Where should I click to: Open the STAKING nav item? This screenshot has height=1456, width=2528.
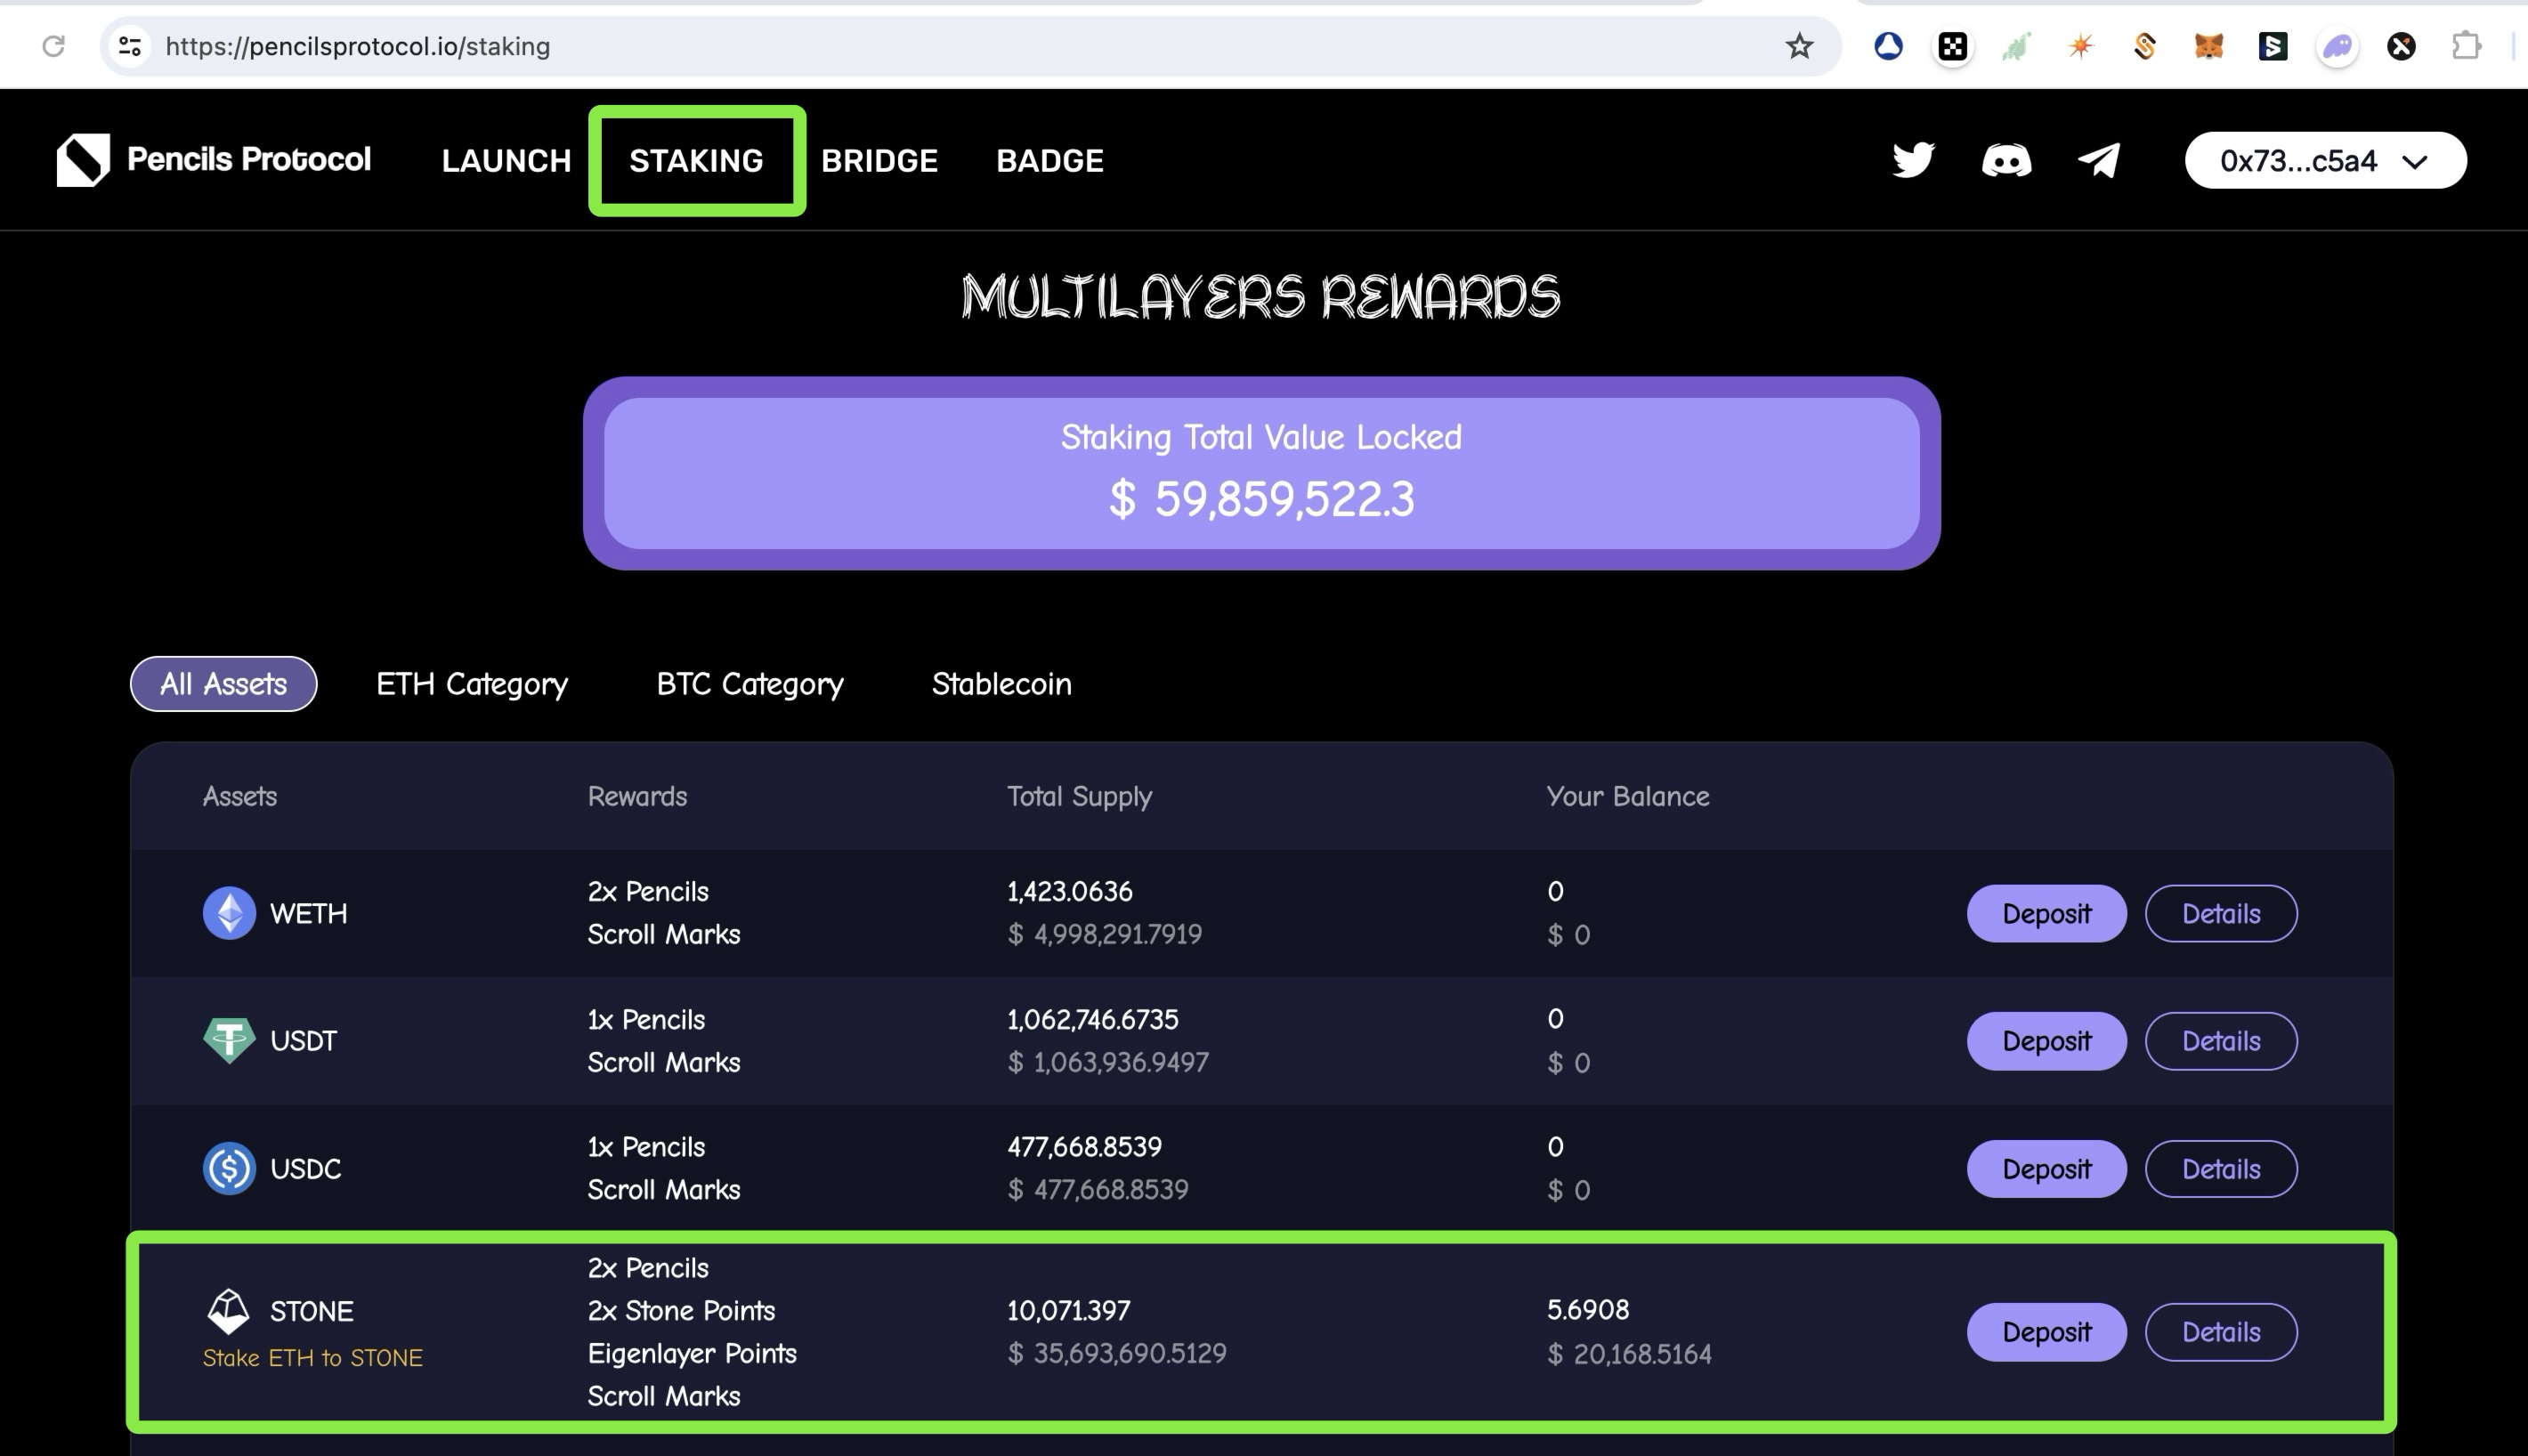pos(696,160)
